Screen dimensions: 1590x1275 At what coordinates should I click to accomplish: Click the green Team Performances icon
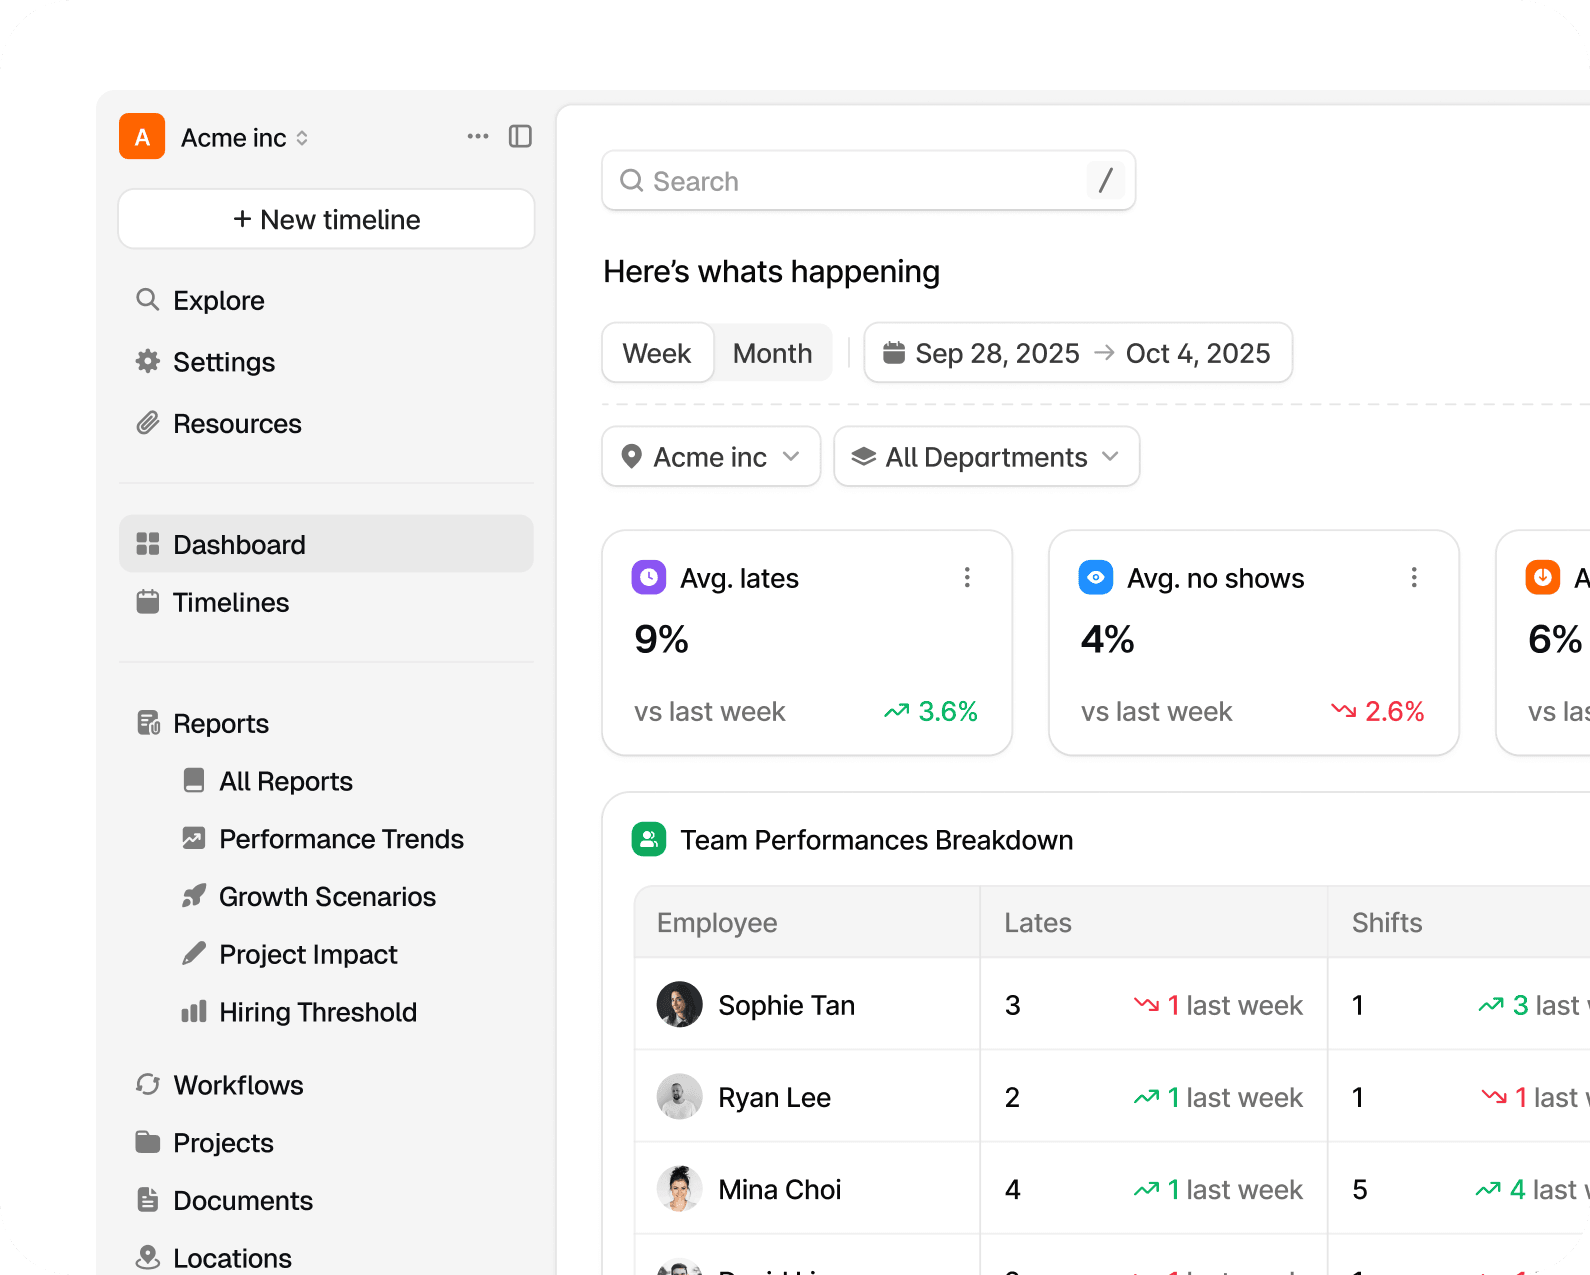point(649,839)
